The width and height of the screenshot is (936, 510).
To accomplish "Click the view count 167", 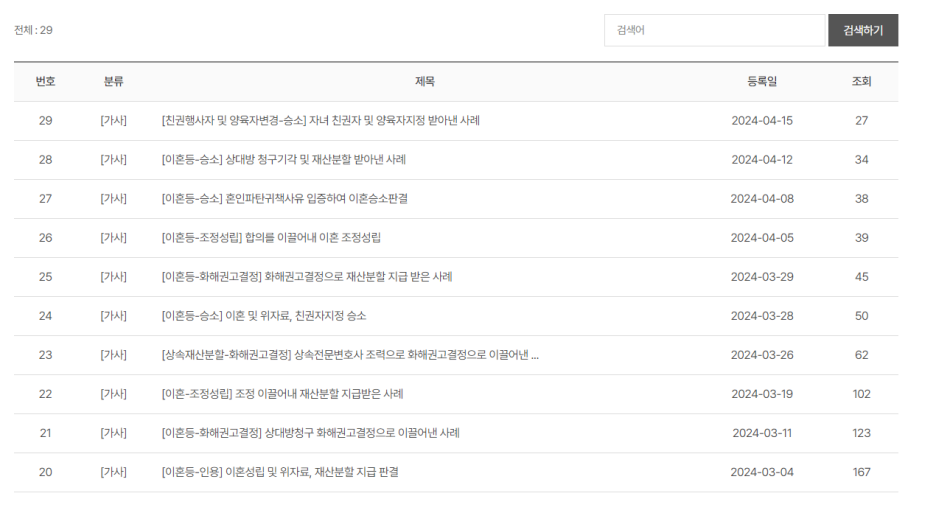I will point(861,472).
